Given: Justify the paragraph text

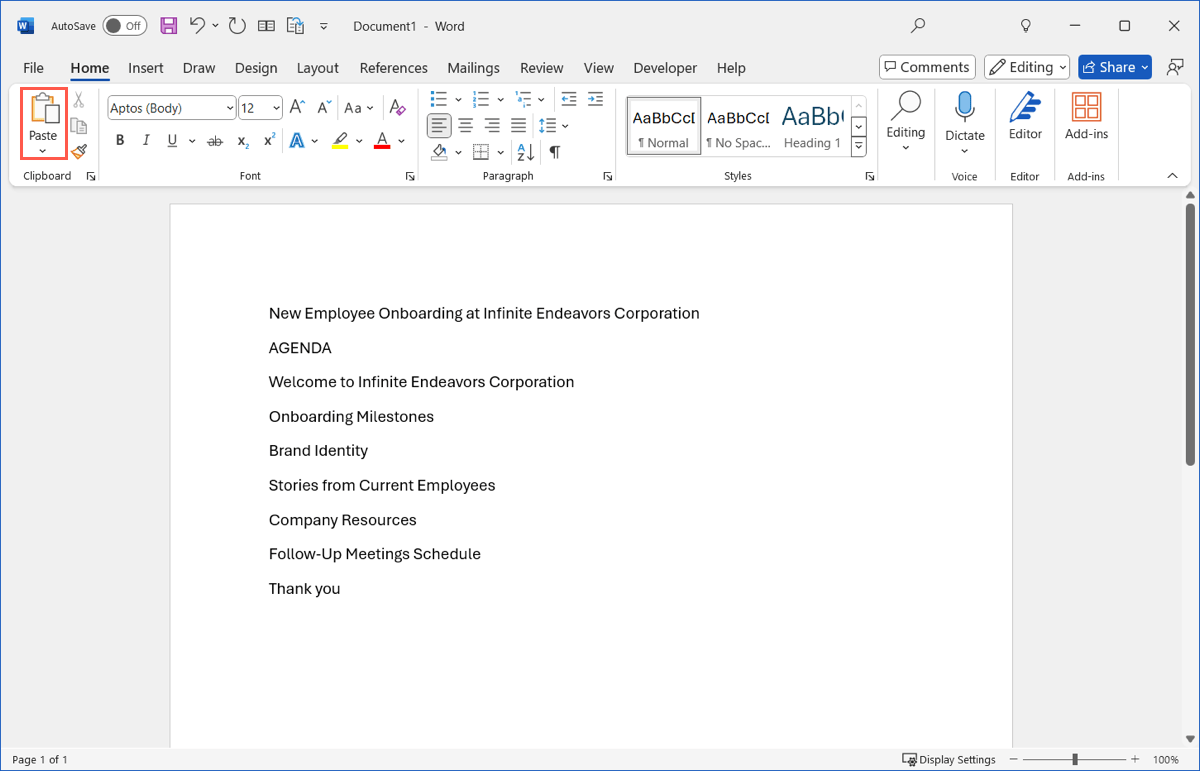Looking at the screenshot, I should (x=518, y=126).
